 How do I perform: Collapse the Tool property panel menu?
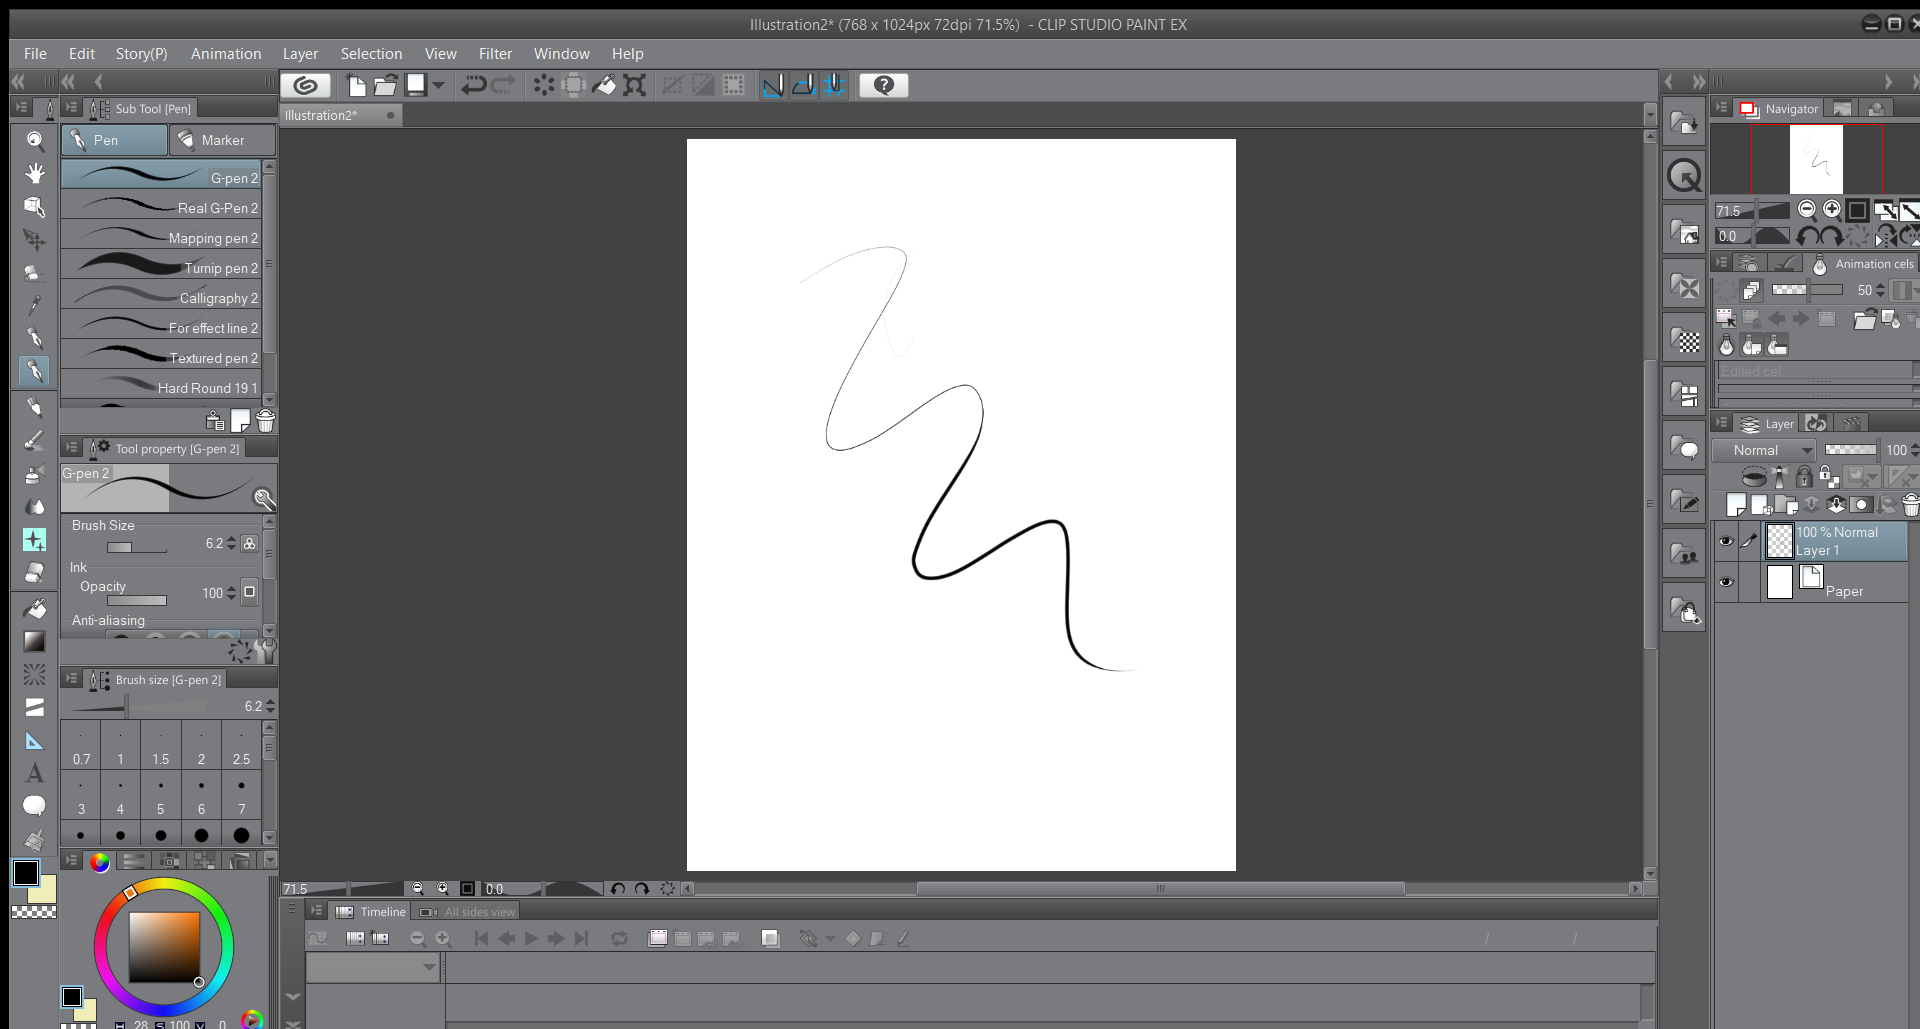71,447
